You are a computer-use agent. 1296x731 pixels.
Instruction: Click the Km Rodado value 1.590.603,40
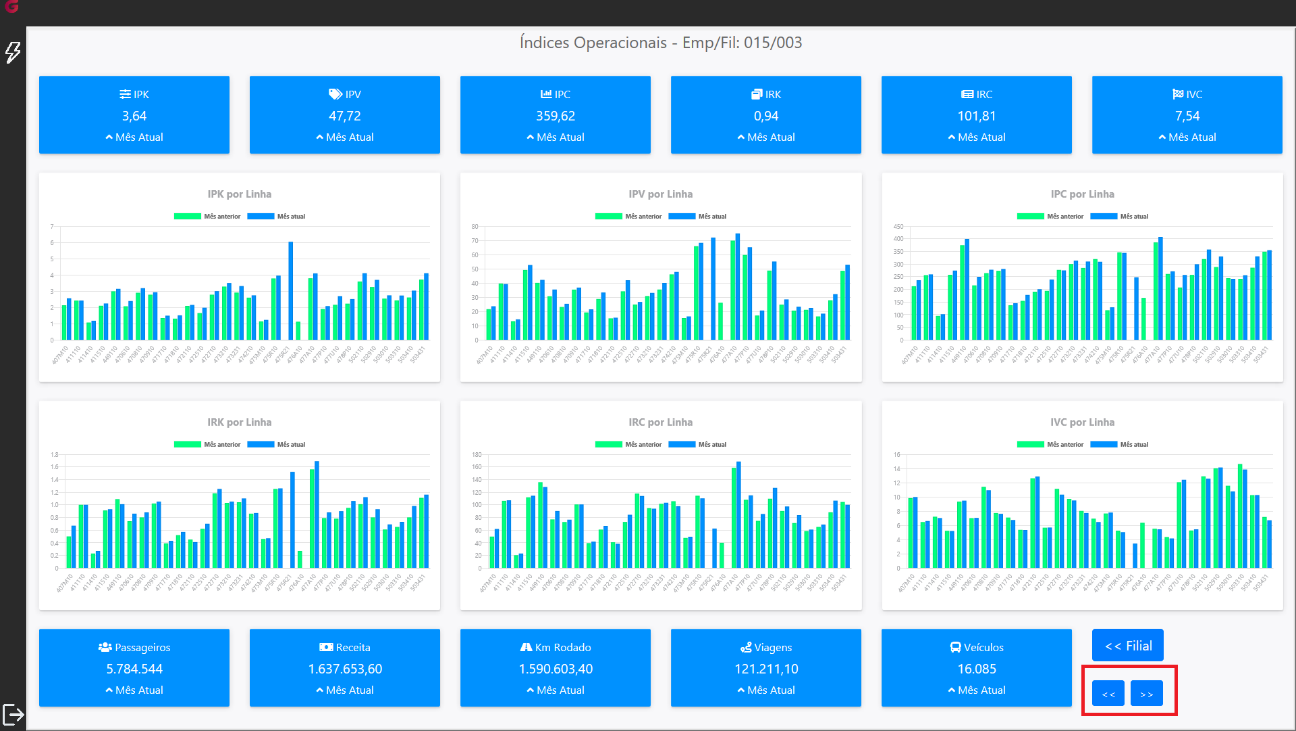(555, 669)
